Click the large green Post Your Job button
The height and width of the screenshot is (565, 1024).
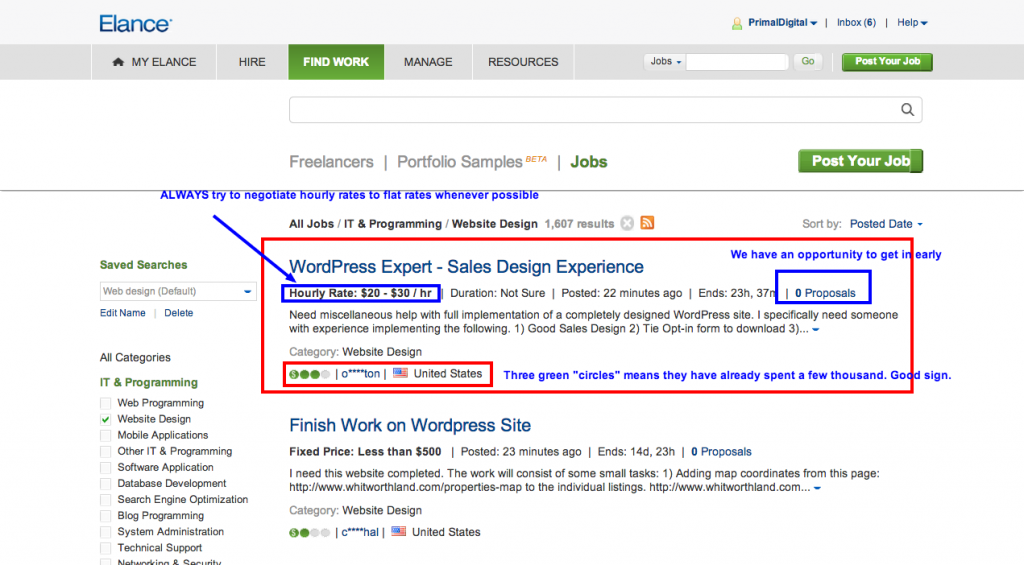coord(860,161)
